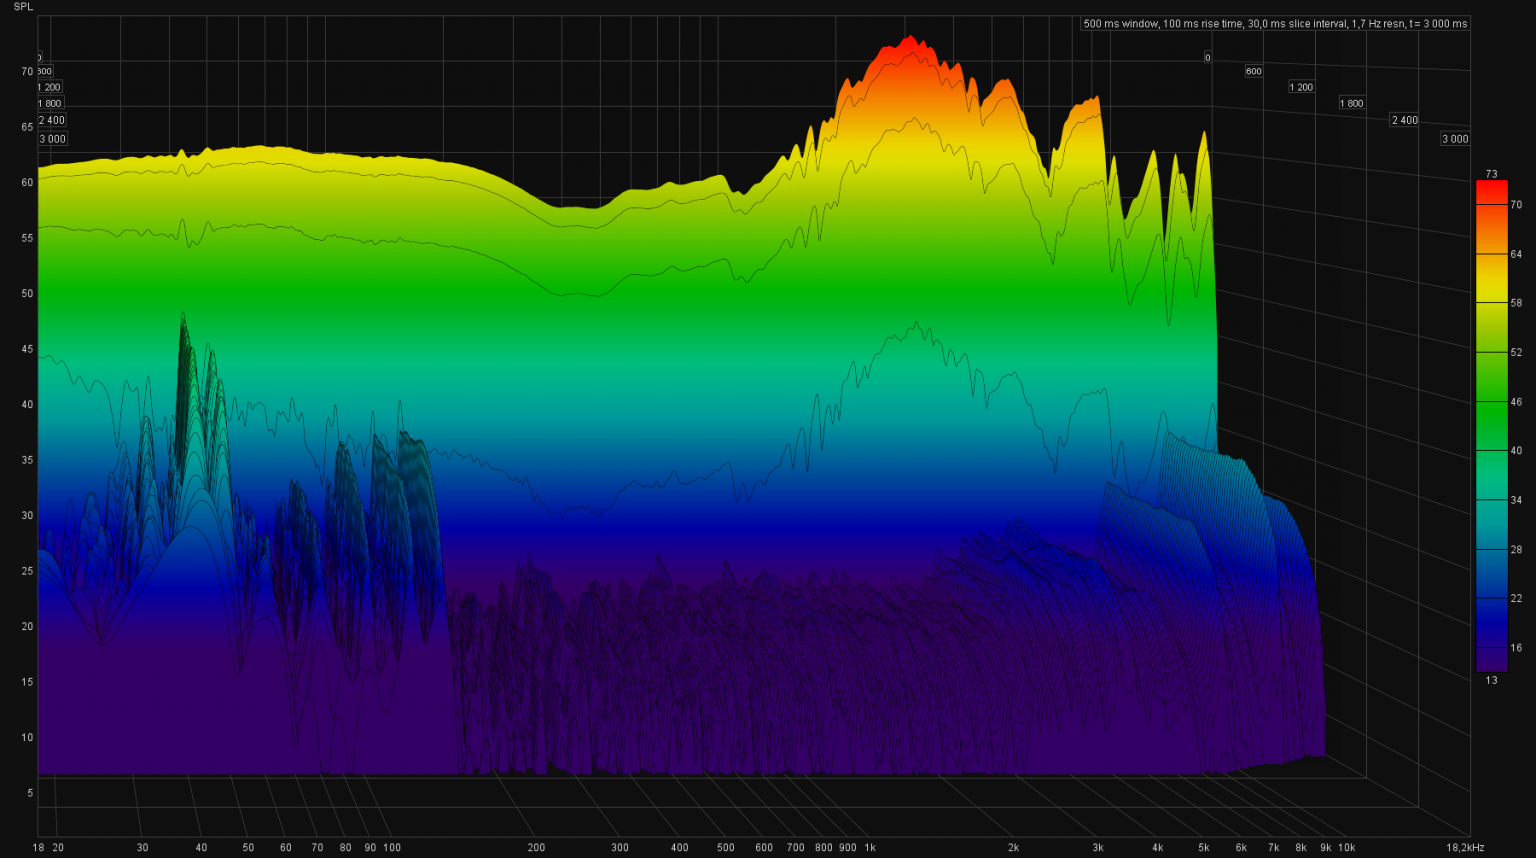This screenshot has height=858, width=1536.
Task: Click the 1 200 label on the receding time axis
Action: point(1301,87)
